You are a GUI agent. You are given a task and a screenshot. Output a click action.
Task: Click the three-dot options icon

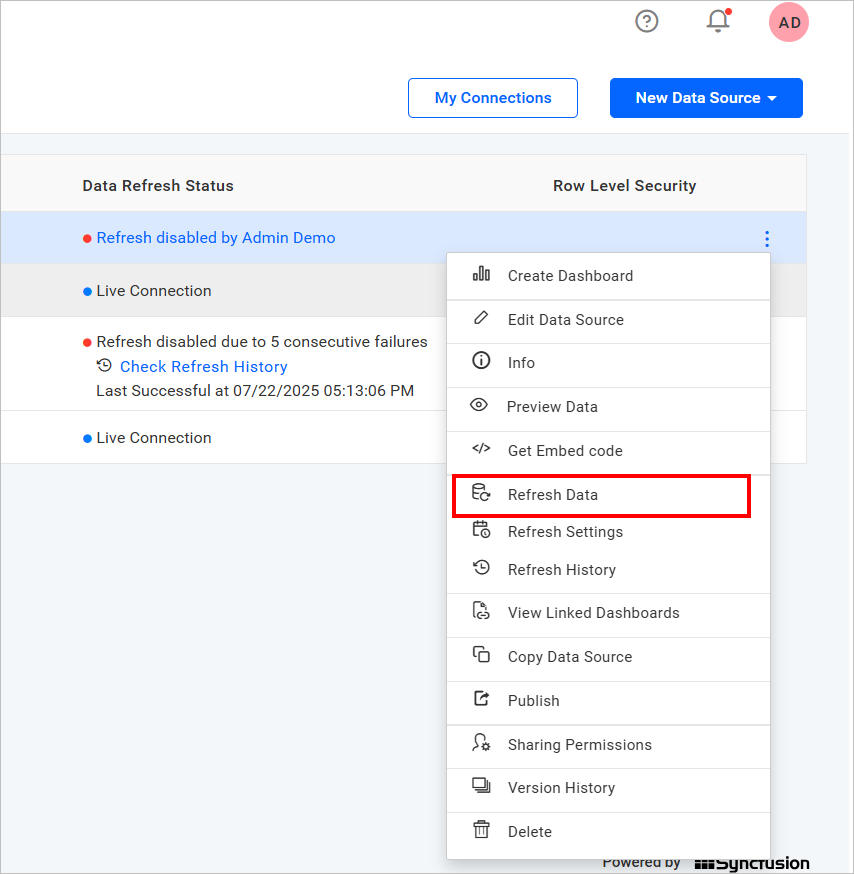767,239
